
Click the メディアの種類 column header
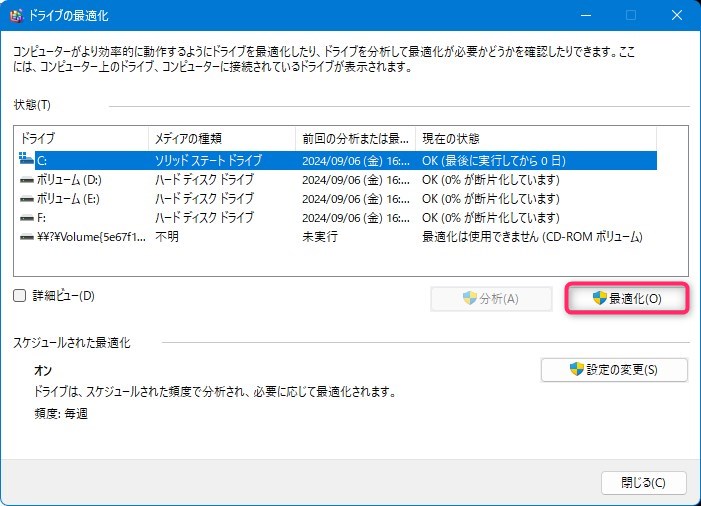pos(220,138)
